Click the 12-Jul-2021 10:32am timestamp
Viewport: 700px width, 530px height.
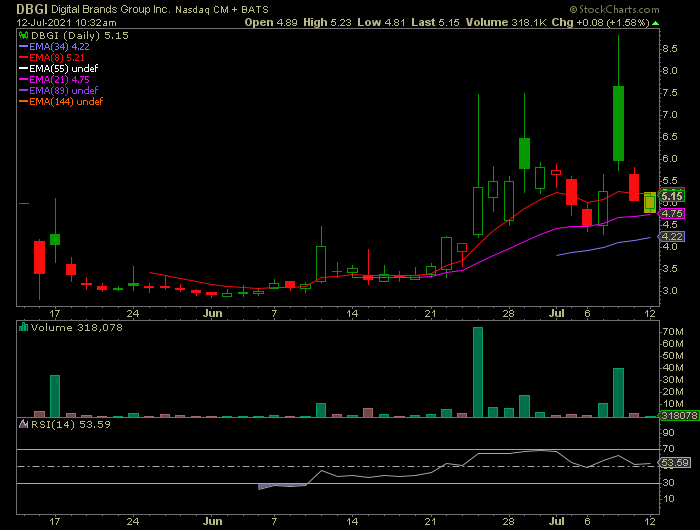point(67,22)
